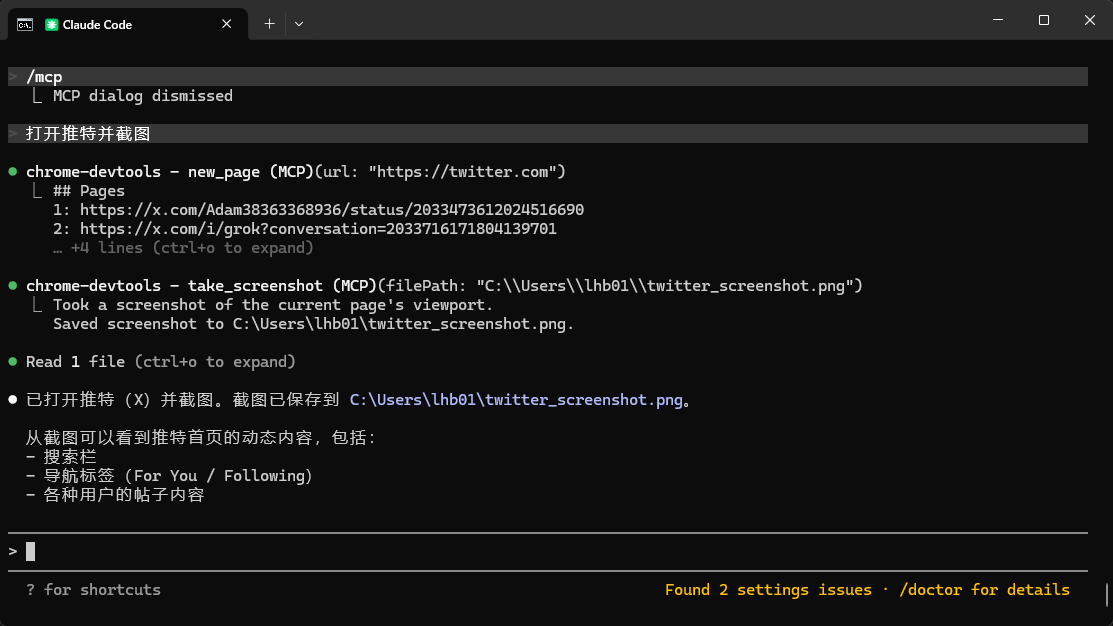
Task: Click green status dot beside take_screenshot call
Action: 13,286
